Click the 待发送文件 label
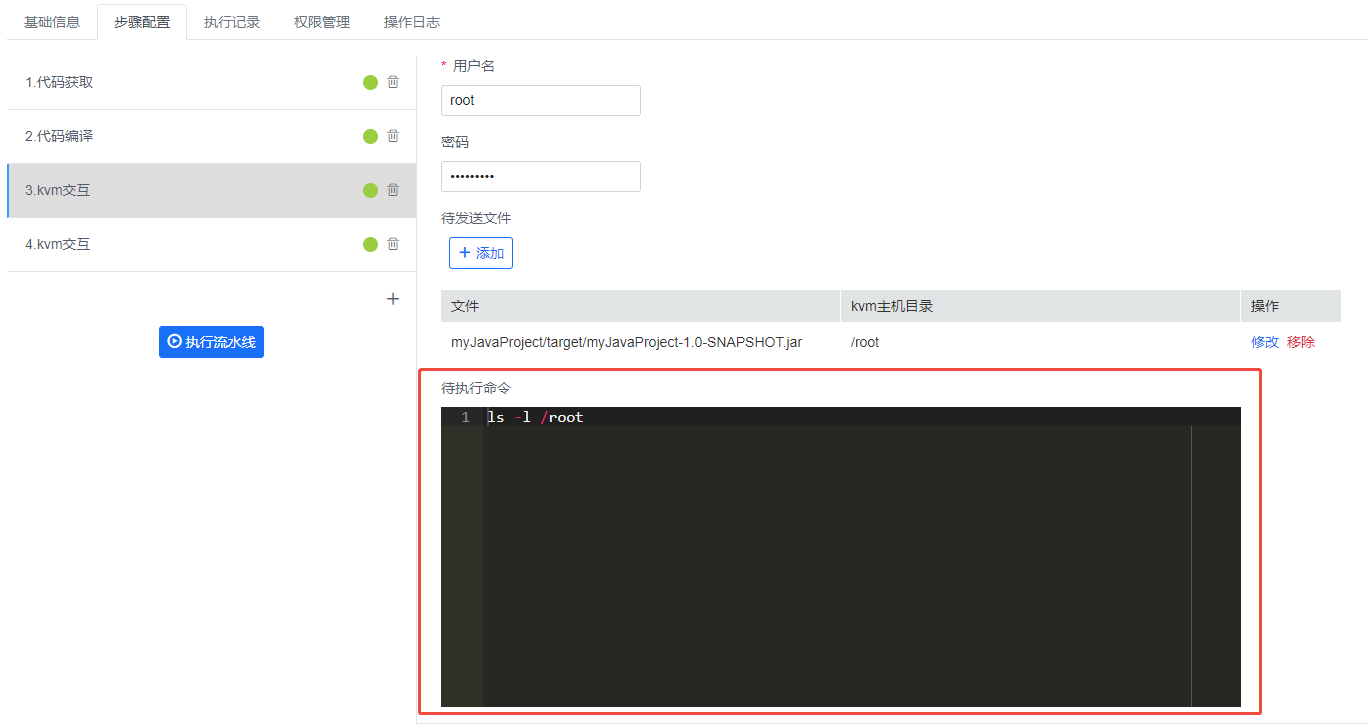The image size is (1368, 725). (x=476, y=218)
